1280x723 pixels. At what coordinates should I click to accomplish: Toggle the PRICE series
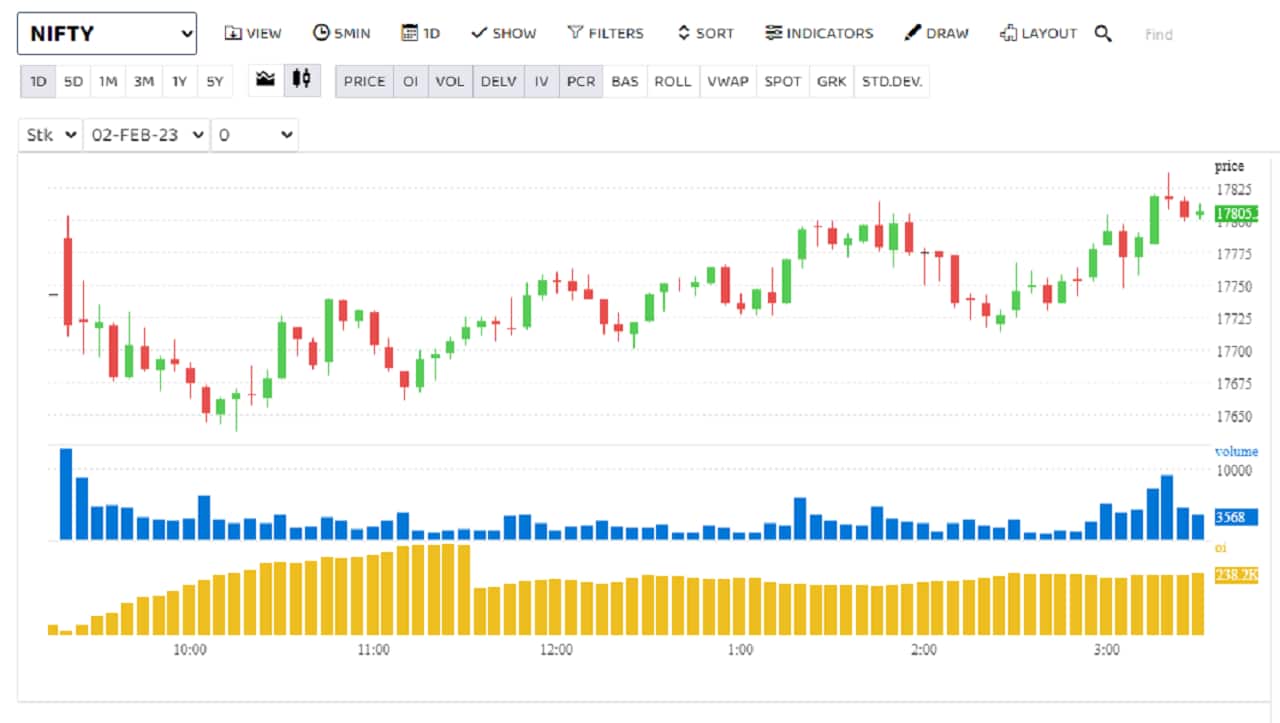(x=364, y=82)
